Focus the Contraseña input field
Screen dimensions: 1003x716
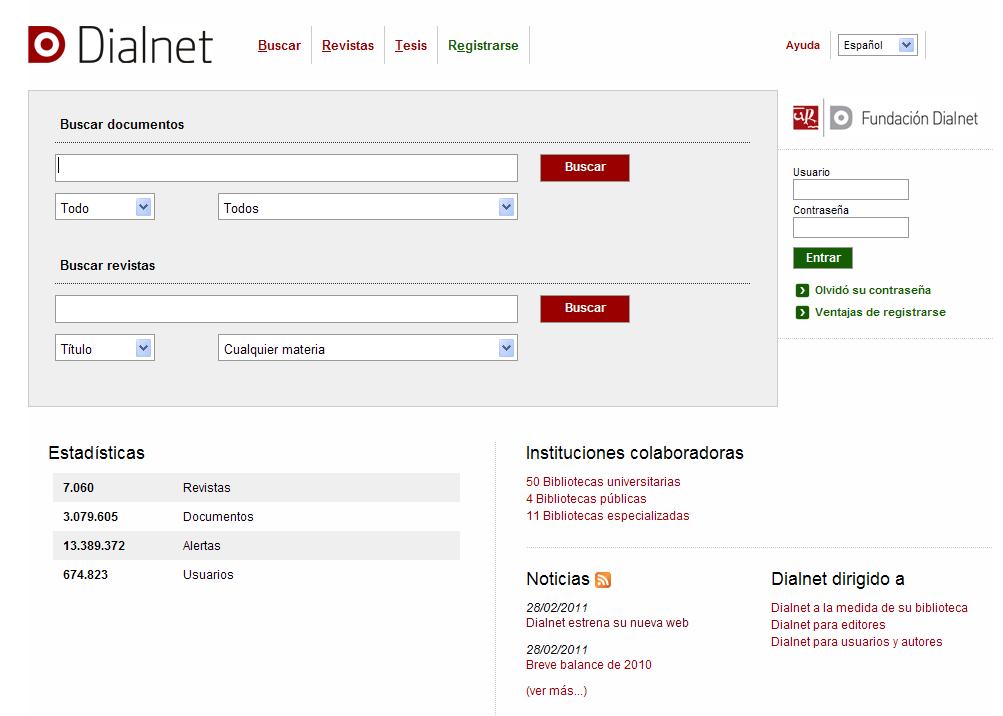click(x=851, y=228)
